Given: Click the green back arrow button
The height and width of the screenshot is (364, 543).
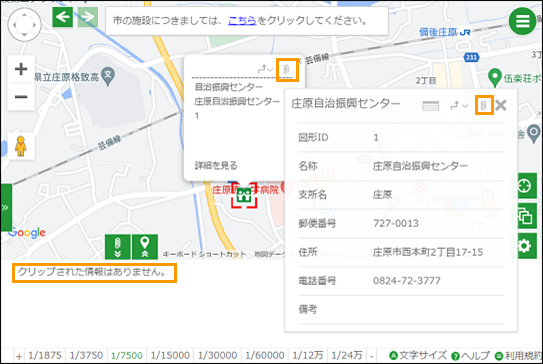Looking at the screenshot, I should pyautogui.click(x=63, y=17).
